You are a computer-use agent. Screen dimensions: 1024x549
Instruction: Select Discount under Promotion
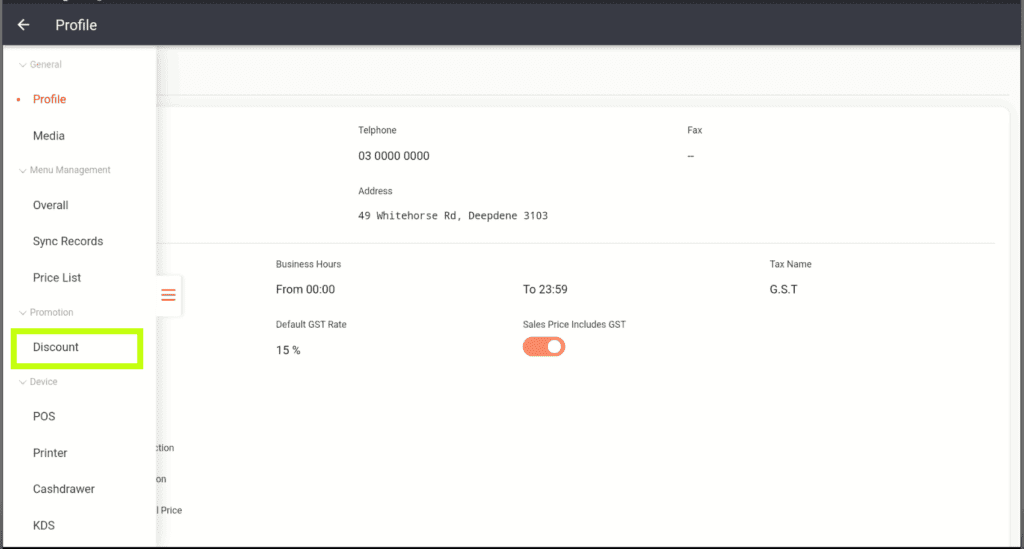point(56,347)
